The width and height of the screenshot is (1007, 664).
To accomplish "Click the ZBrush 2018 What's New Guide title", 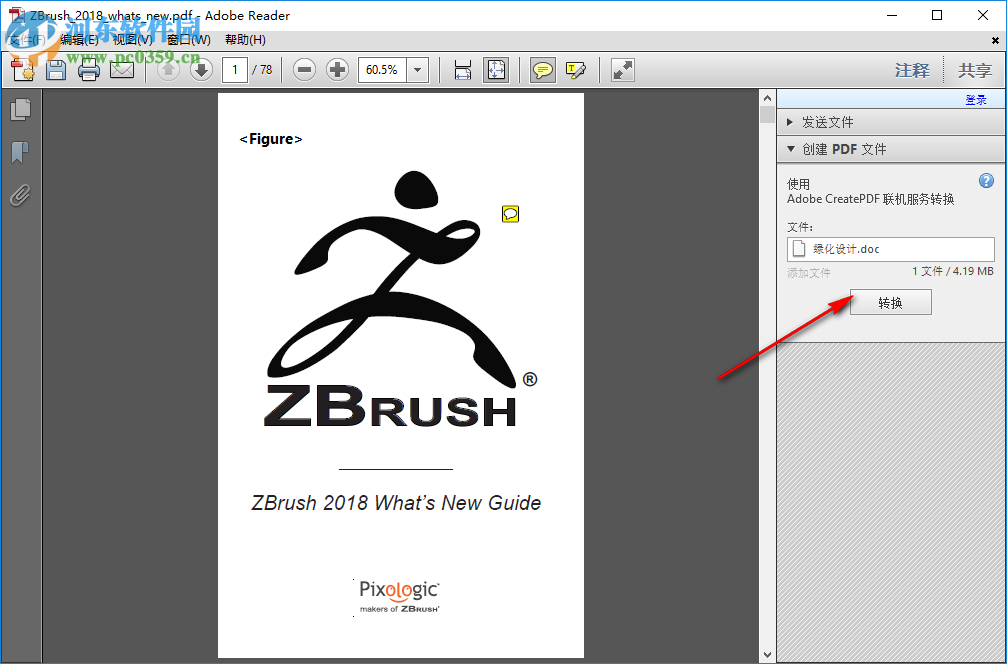I will (396, 502).
